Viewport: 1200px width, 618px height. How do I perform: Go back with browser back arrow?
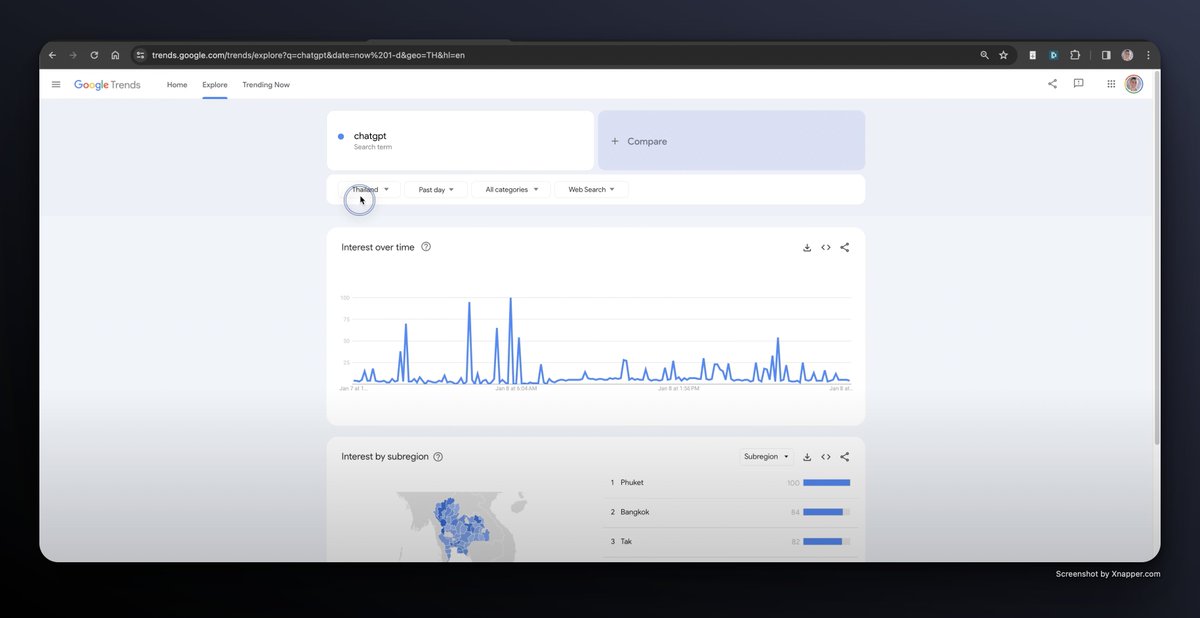[x=52, y=55]
